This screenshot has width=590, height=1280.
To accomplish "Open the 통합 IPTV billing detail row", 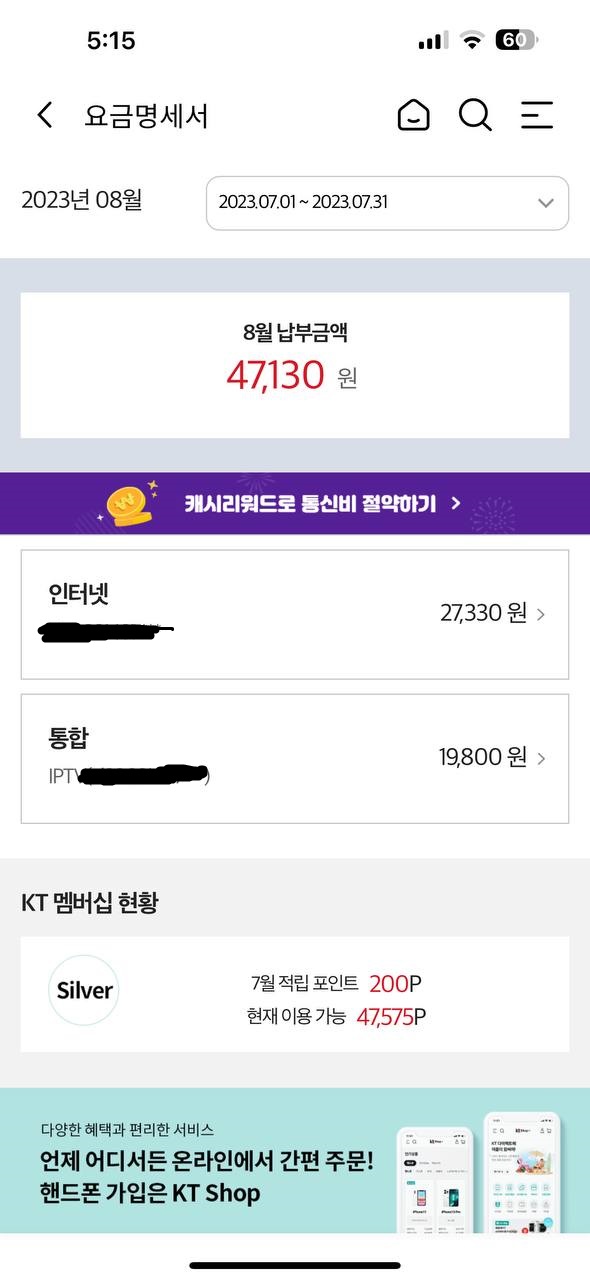I will 295,758.
